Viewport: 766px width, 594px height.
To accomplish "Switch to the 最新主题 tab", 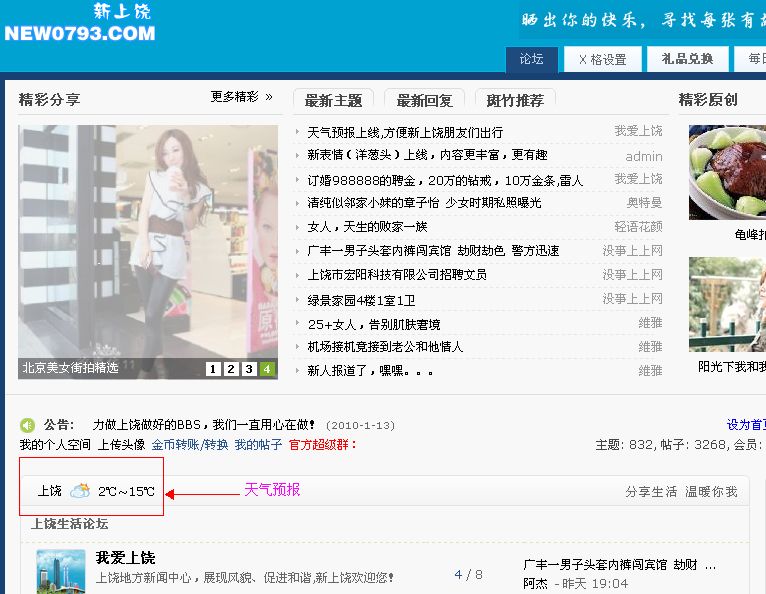I will pyautogui.click(x=334, y=101).
